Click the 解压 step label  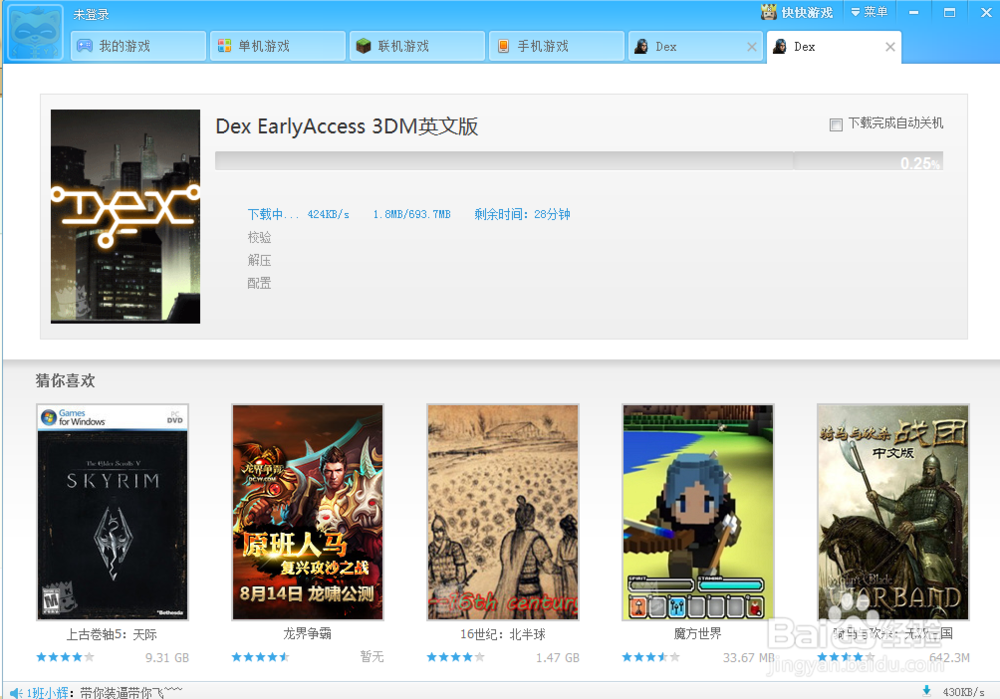(260, 260)
